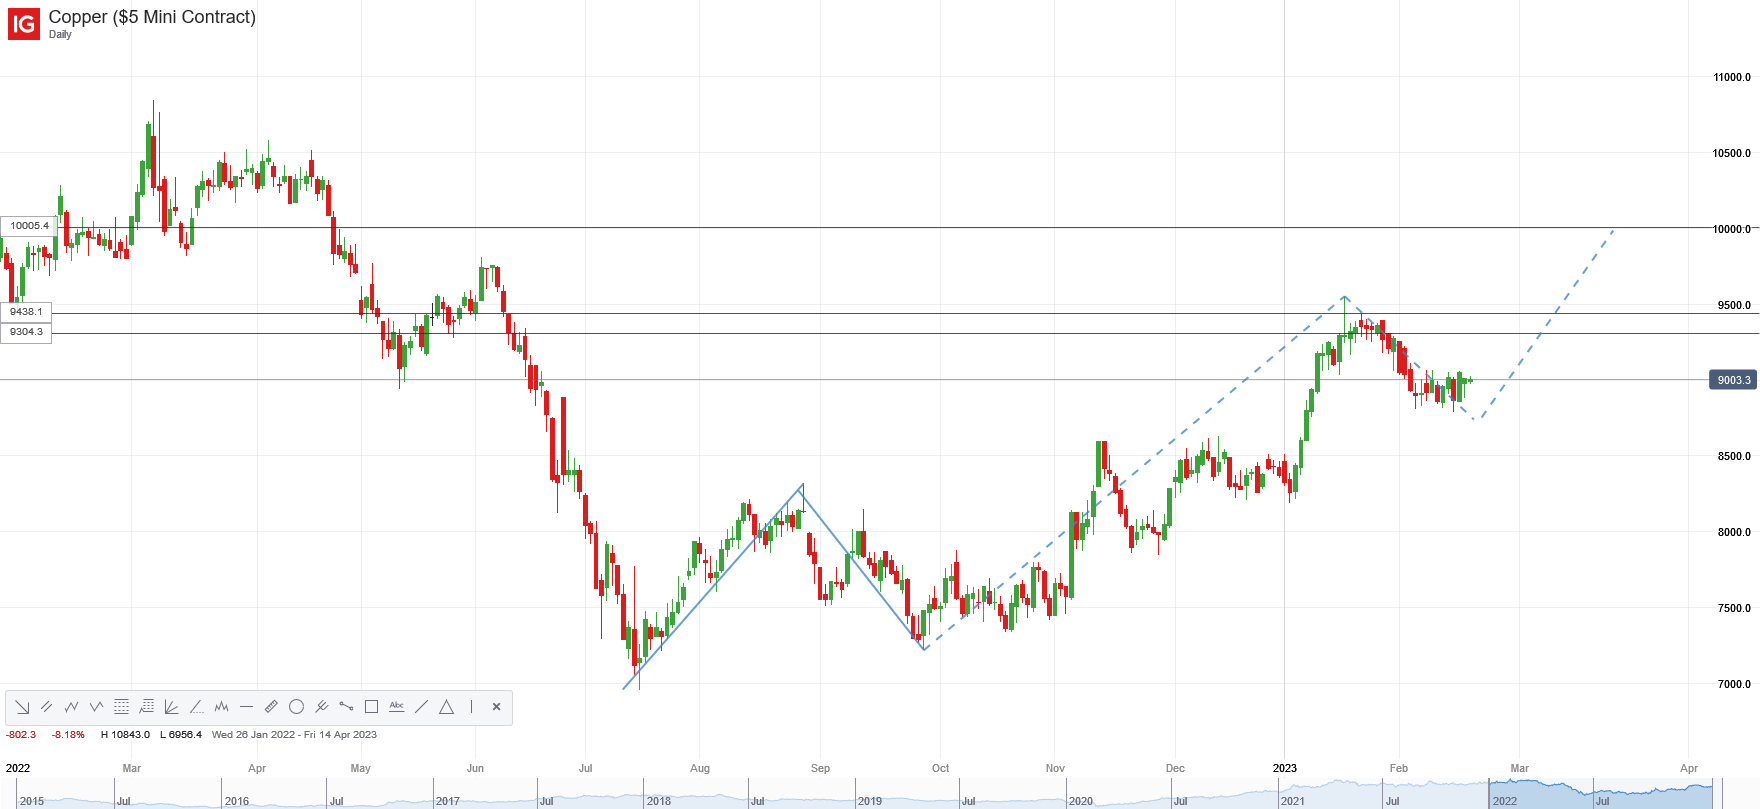Screen dimensions: 1760x809
Task: Select the ruler measure tool
Action: 272,707
